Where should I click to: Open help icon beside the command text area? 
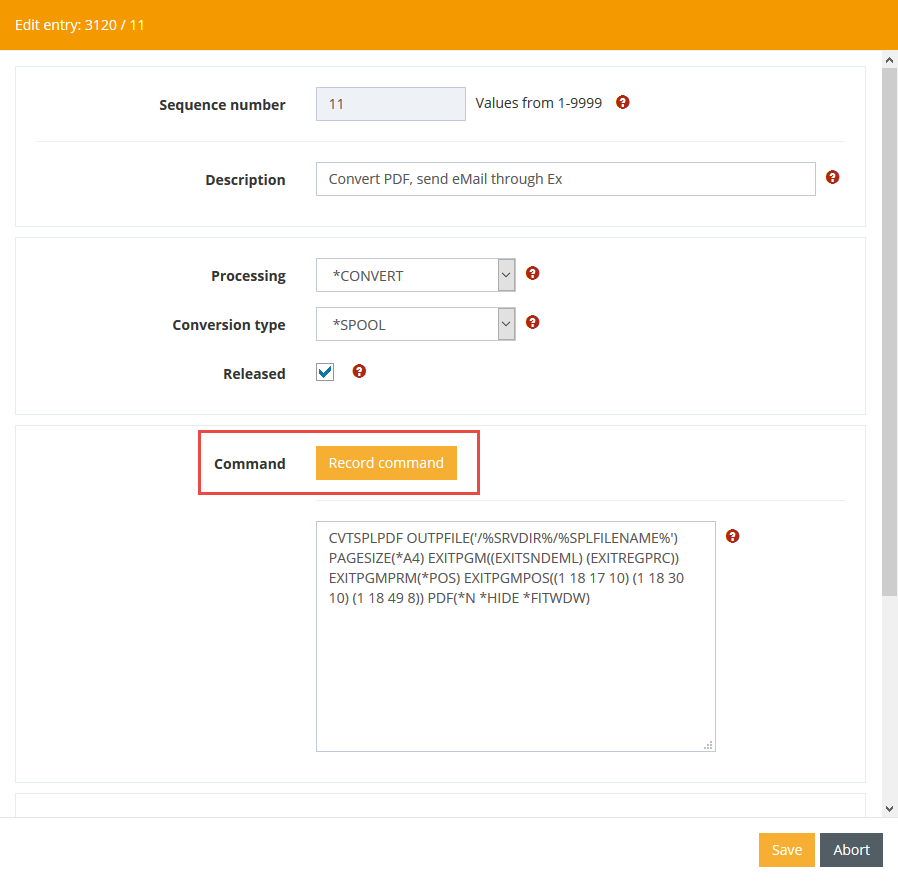click(x=732, y=537)
